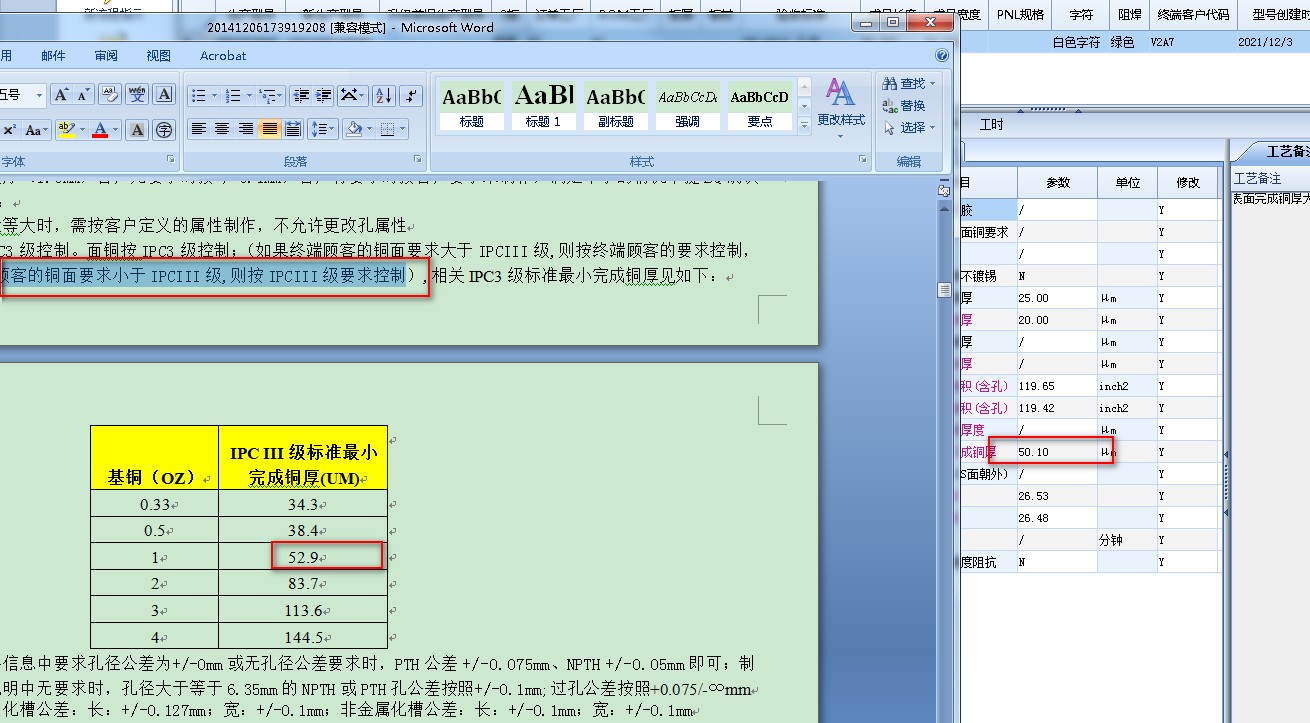Clear formatting with the eraser icon
This screenshot has width=1310, height=723.
point(110,95)
